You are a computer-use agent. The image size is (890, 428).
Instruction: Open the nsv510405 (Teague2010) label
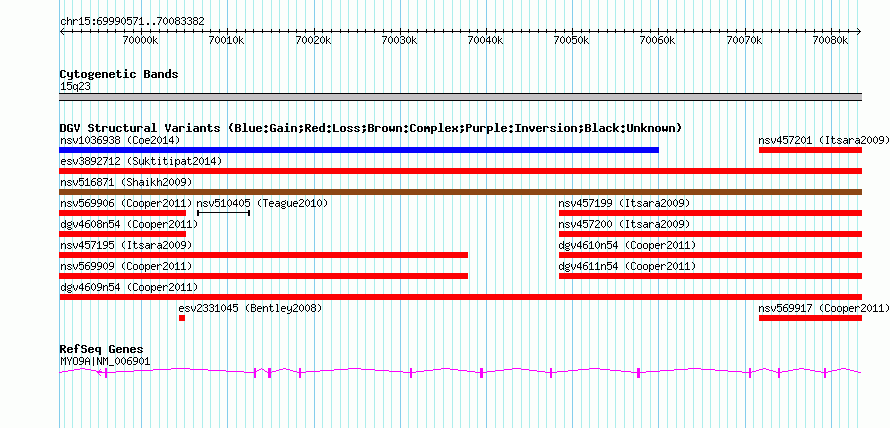coord(262,203)
